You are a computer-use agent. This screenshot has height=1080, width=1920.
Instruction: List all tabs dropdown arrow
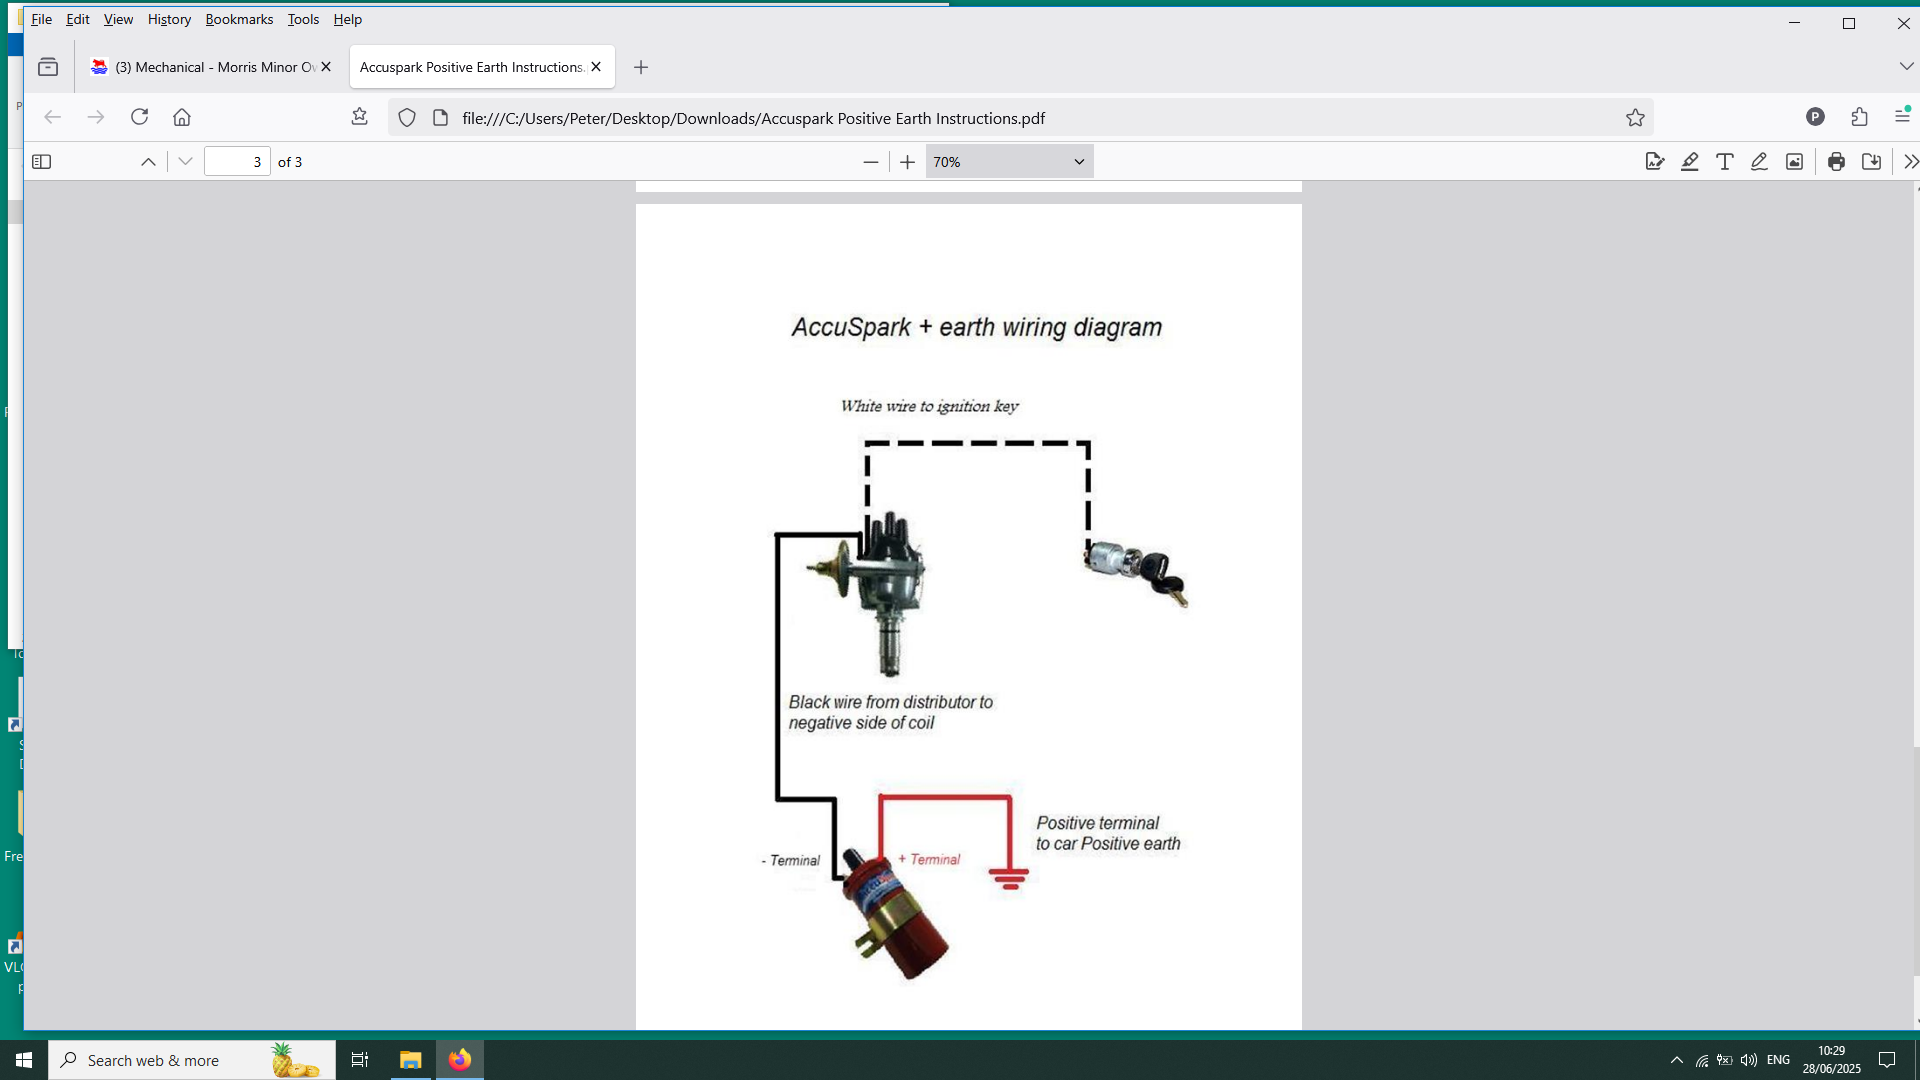pyautogui.click(x=1906, y=66)
